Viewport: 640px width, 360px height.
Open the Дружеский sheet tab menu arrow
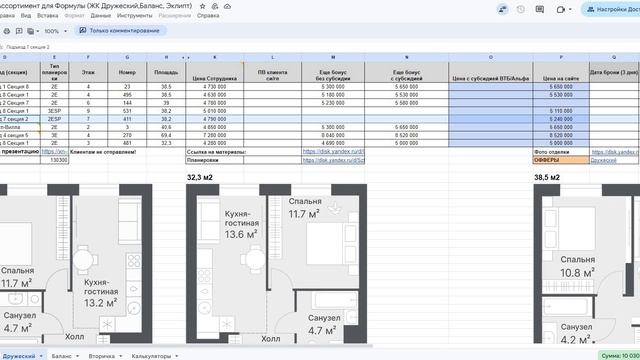click(41, 356)
